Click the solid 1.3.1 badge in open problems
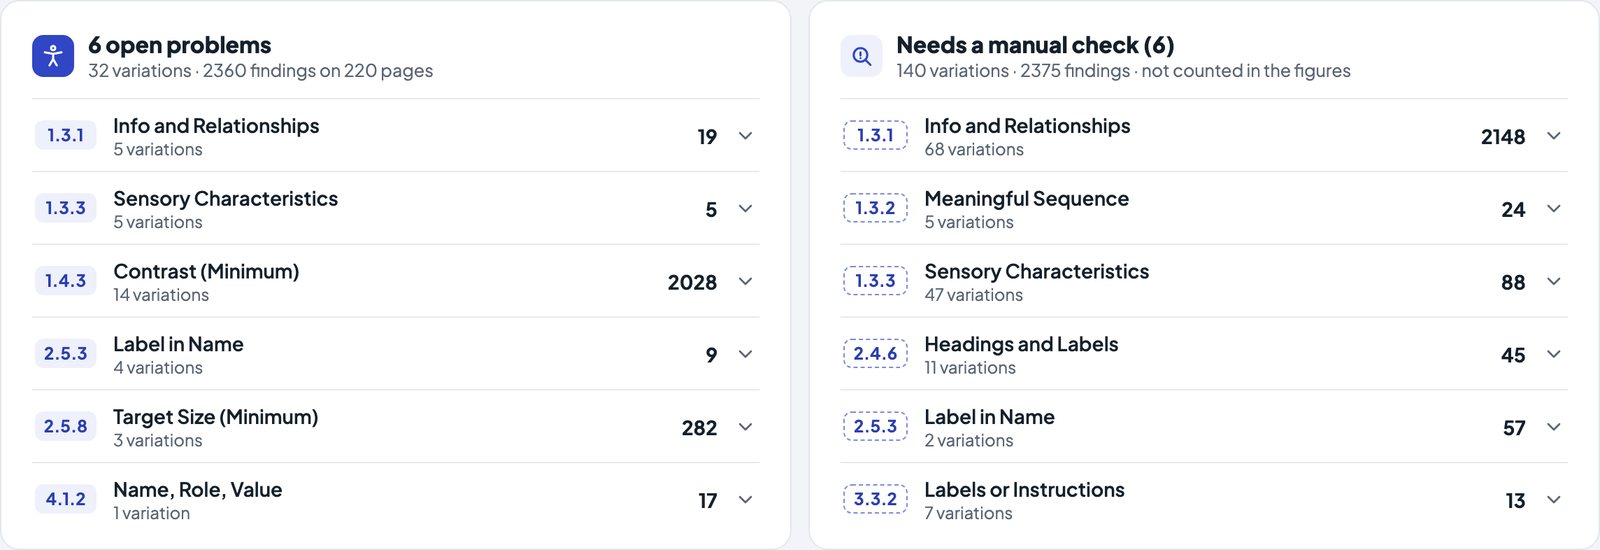1600x550 pixels. click(65, 135)
